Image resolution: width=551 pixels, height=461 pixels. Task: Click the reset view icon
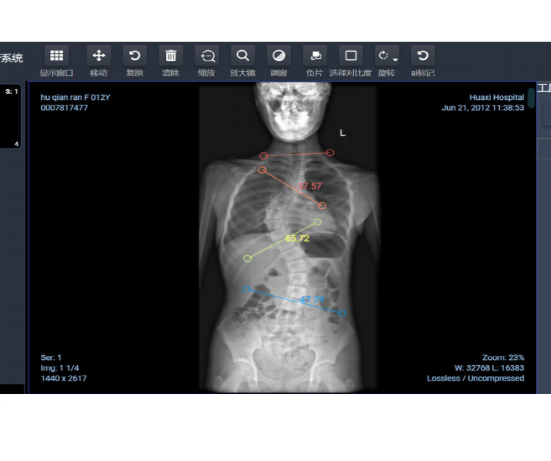pyautogui.click(x=135, y=56)
